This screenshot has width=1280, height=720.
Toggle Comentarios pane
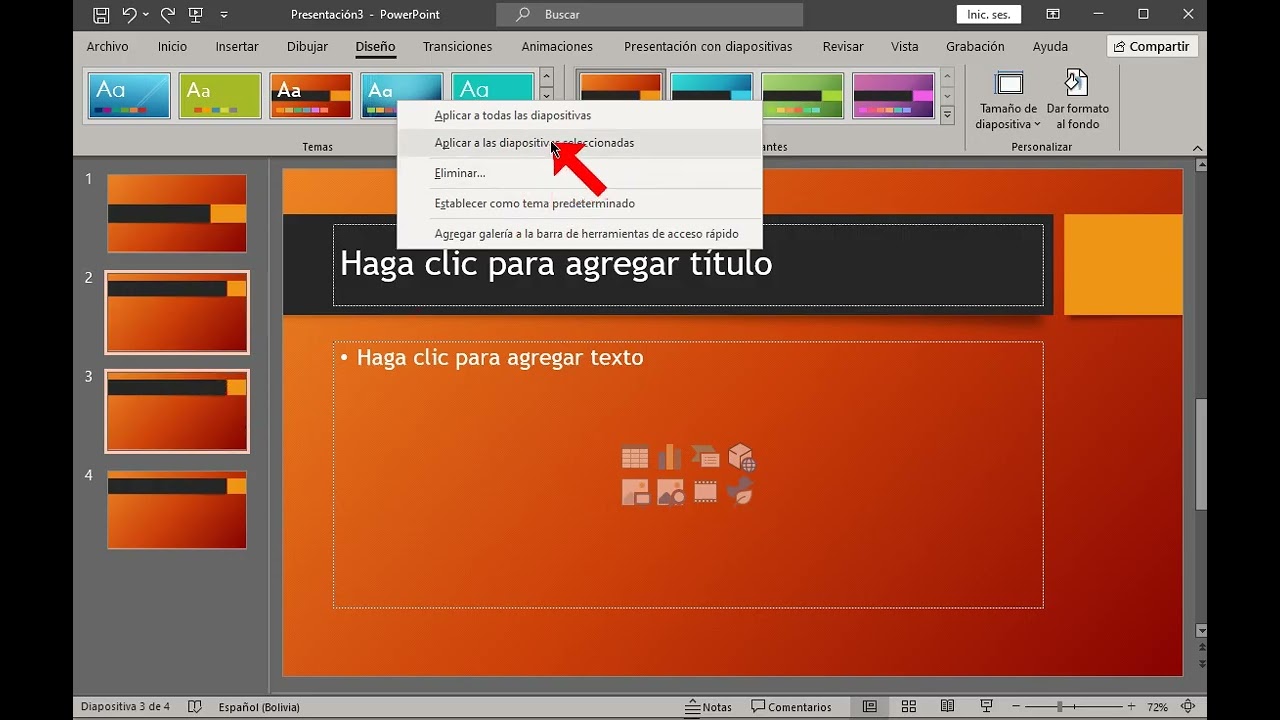click(792, 707)
